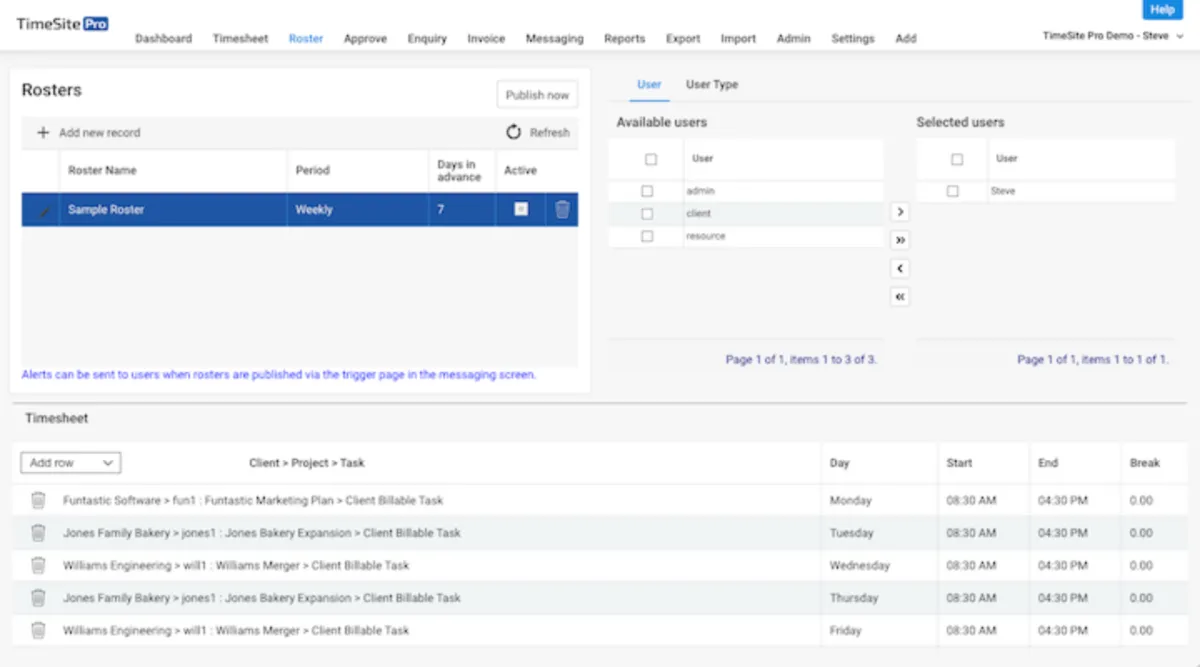Check the admin user checkbox
This screenshot has width=1200, height=667.
(x=647, y=190)
